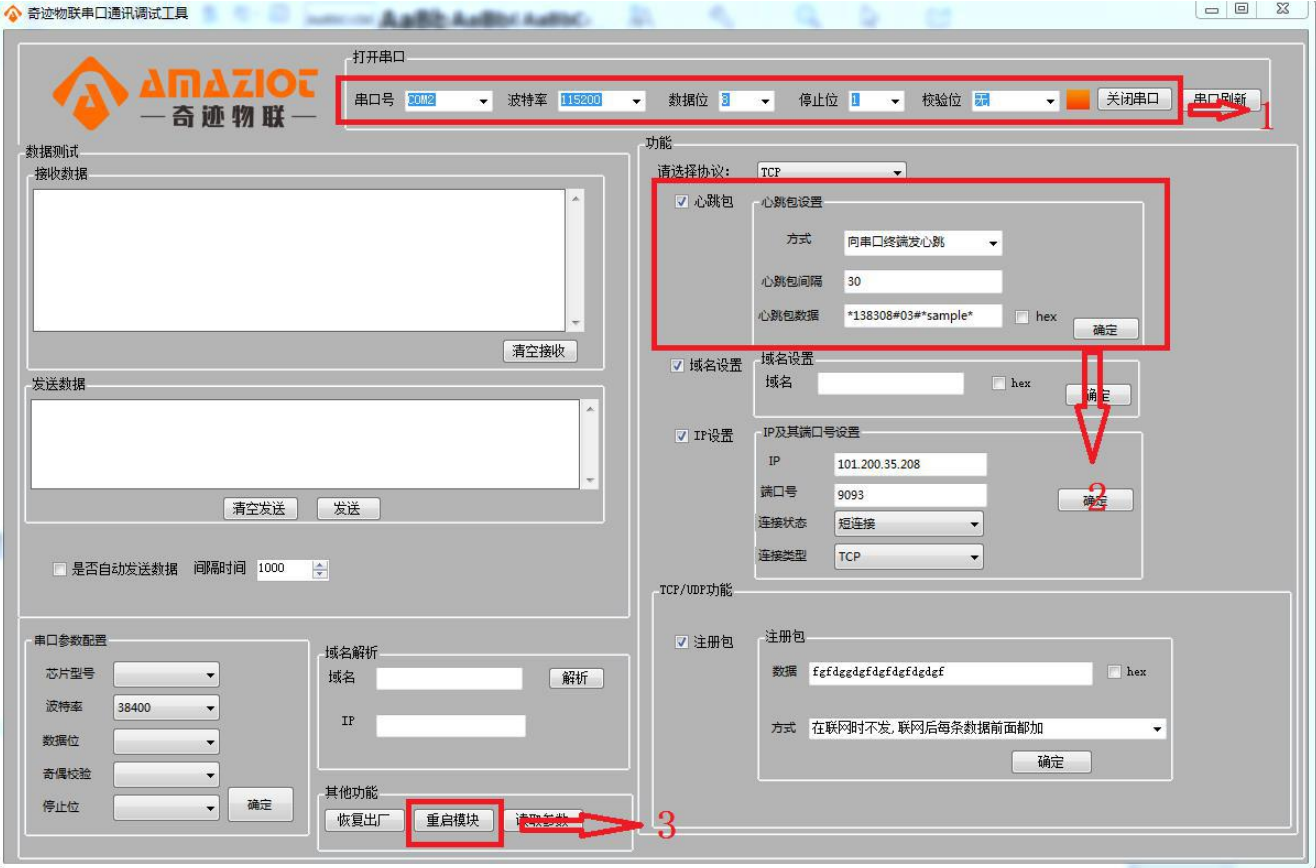Click the 关闭串口 button

(1134, 99)
